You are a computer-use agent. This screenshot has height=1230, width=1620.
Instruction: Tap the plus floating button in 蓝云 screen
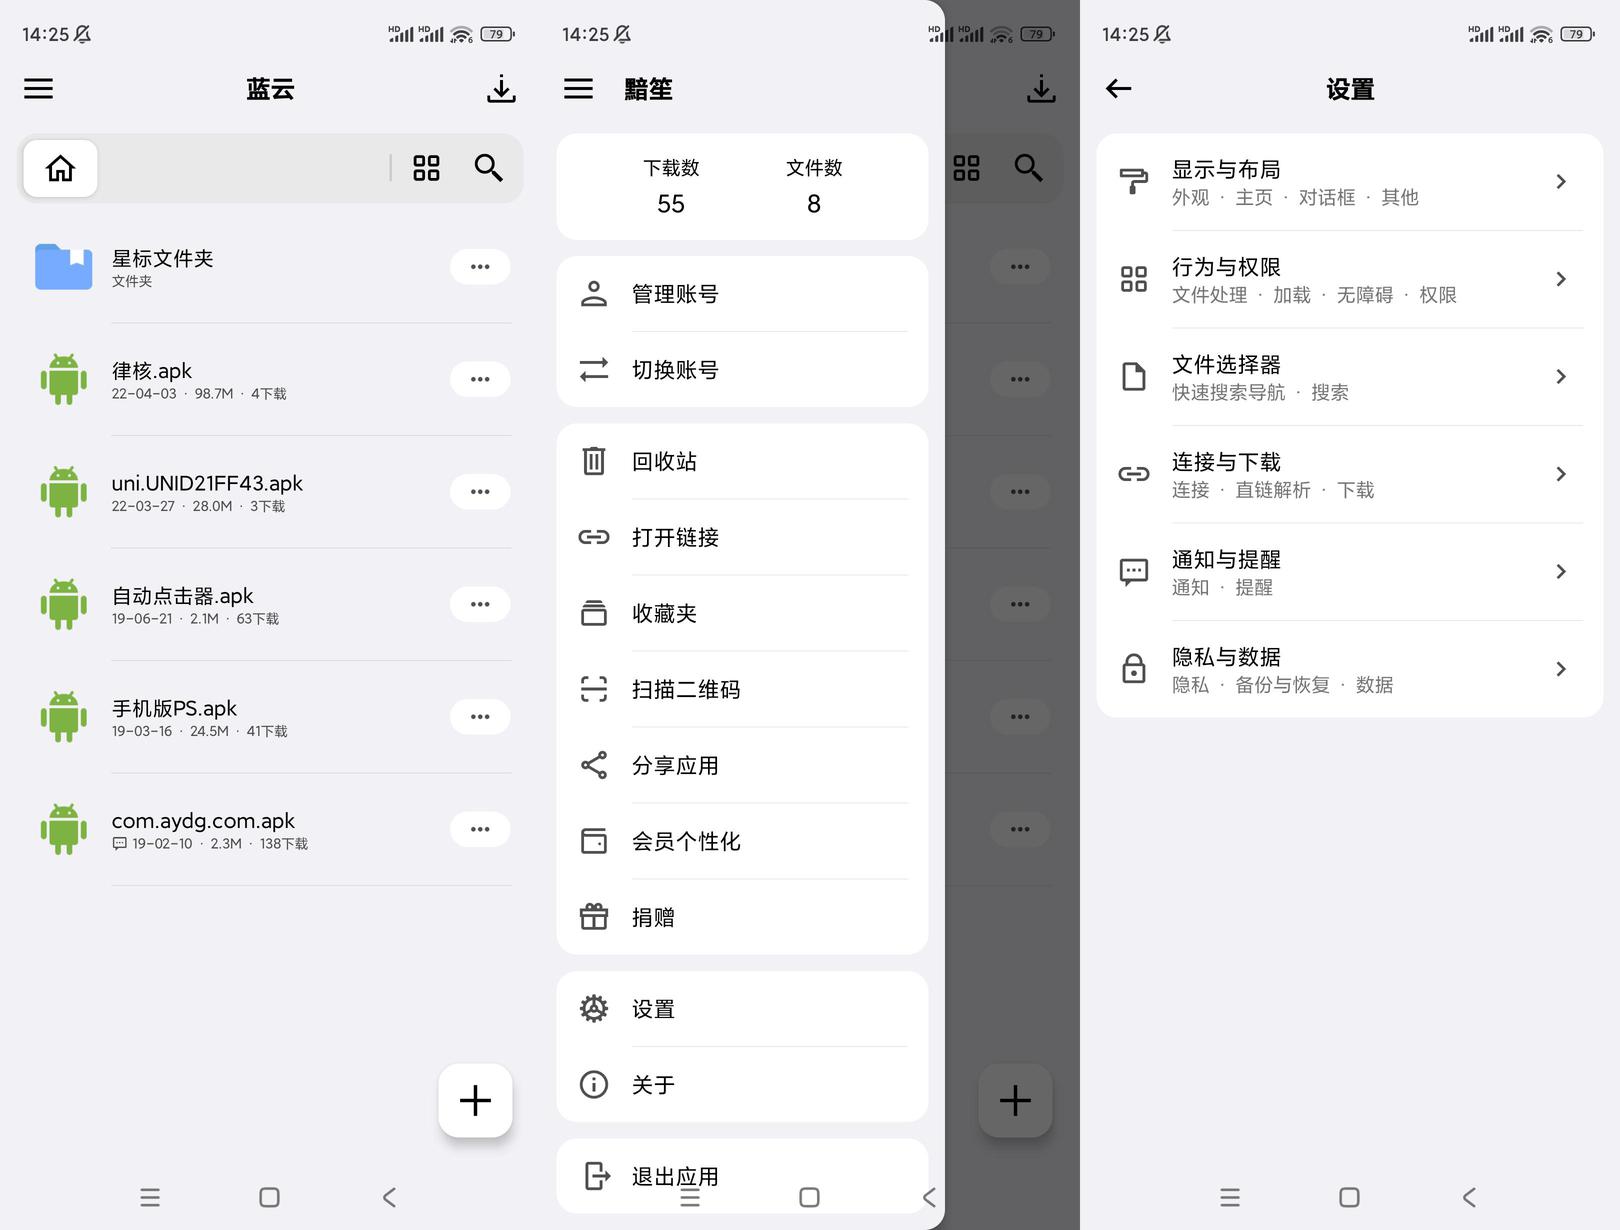pos(475,1100)
